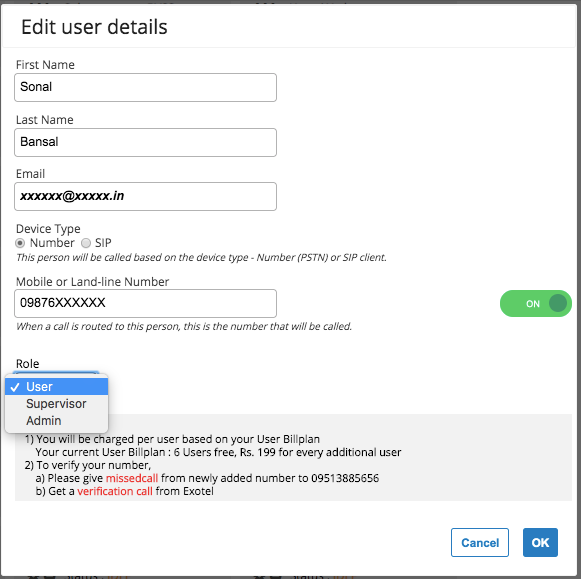
Task: Click the 'Your current User Billplan' line
Action: click(218, 452)
